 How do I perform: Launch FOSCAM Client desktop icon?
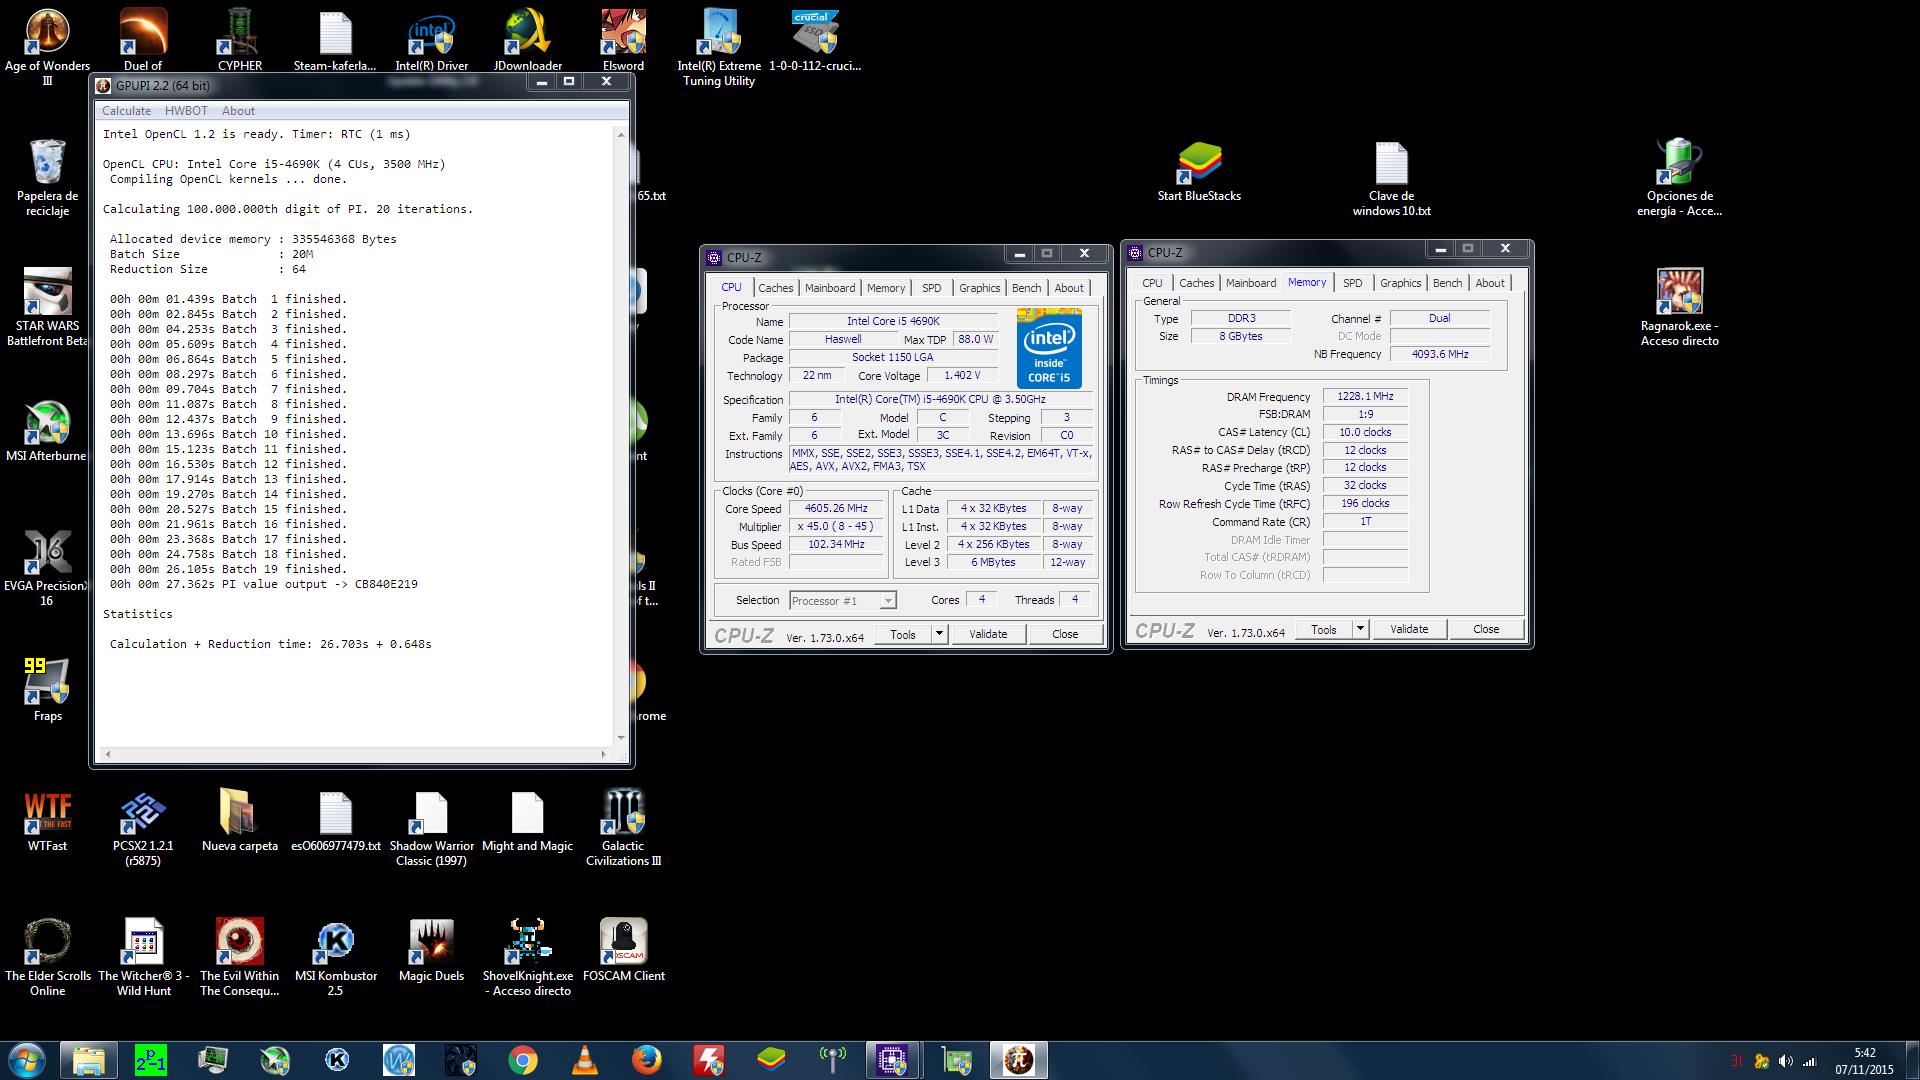point(623,950)
